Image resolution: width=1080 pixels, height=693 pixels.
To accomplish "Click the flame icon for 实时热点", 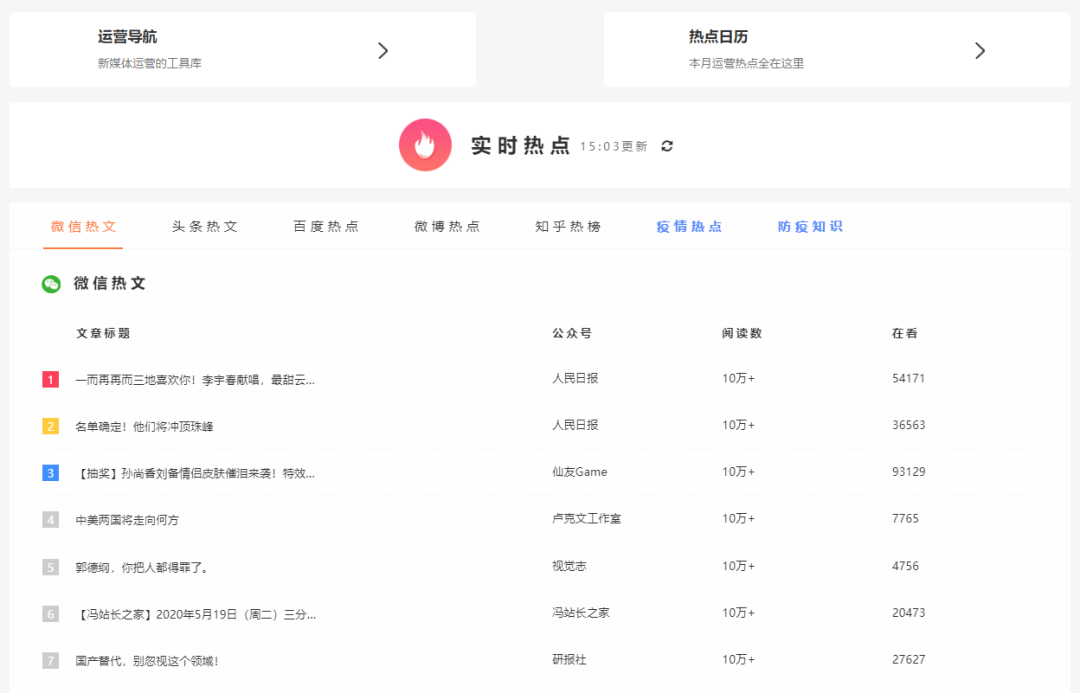I will coord(425,145).
